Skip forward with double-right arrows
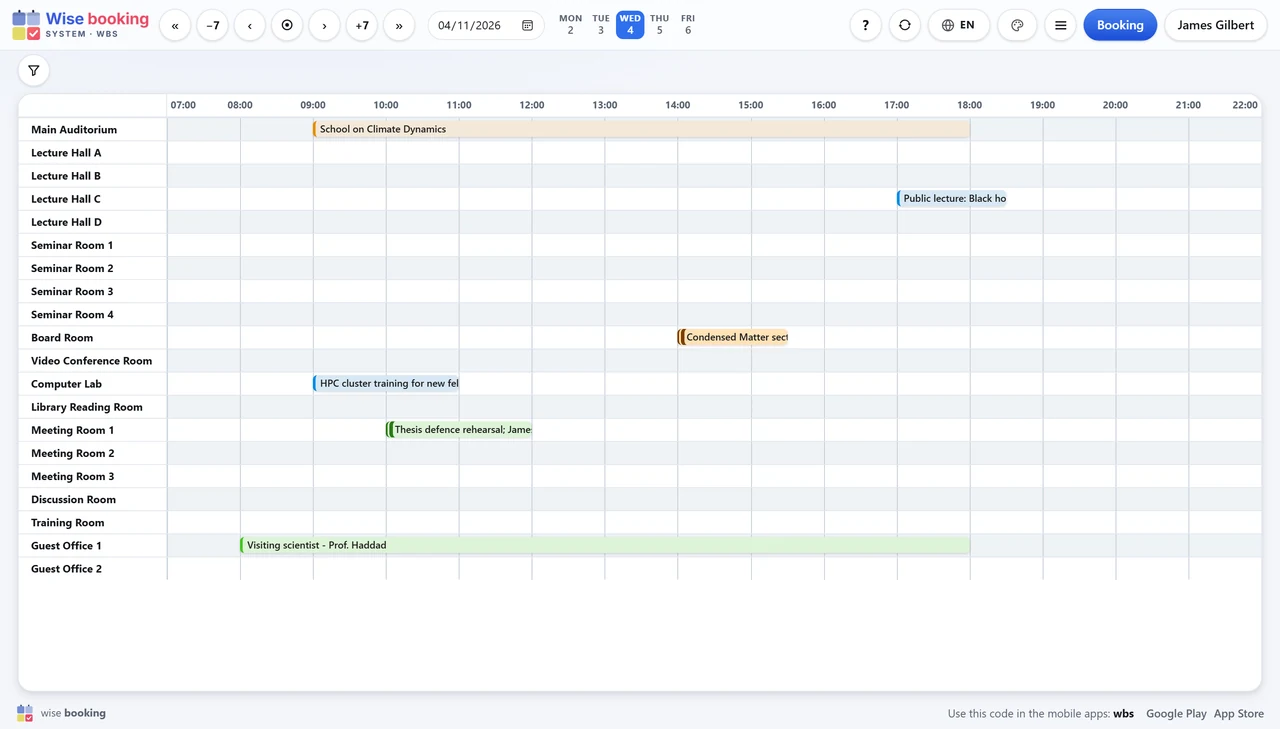The width and height of the screenshot is (1280, 729). (x=399, y=25)
